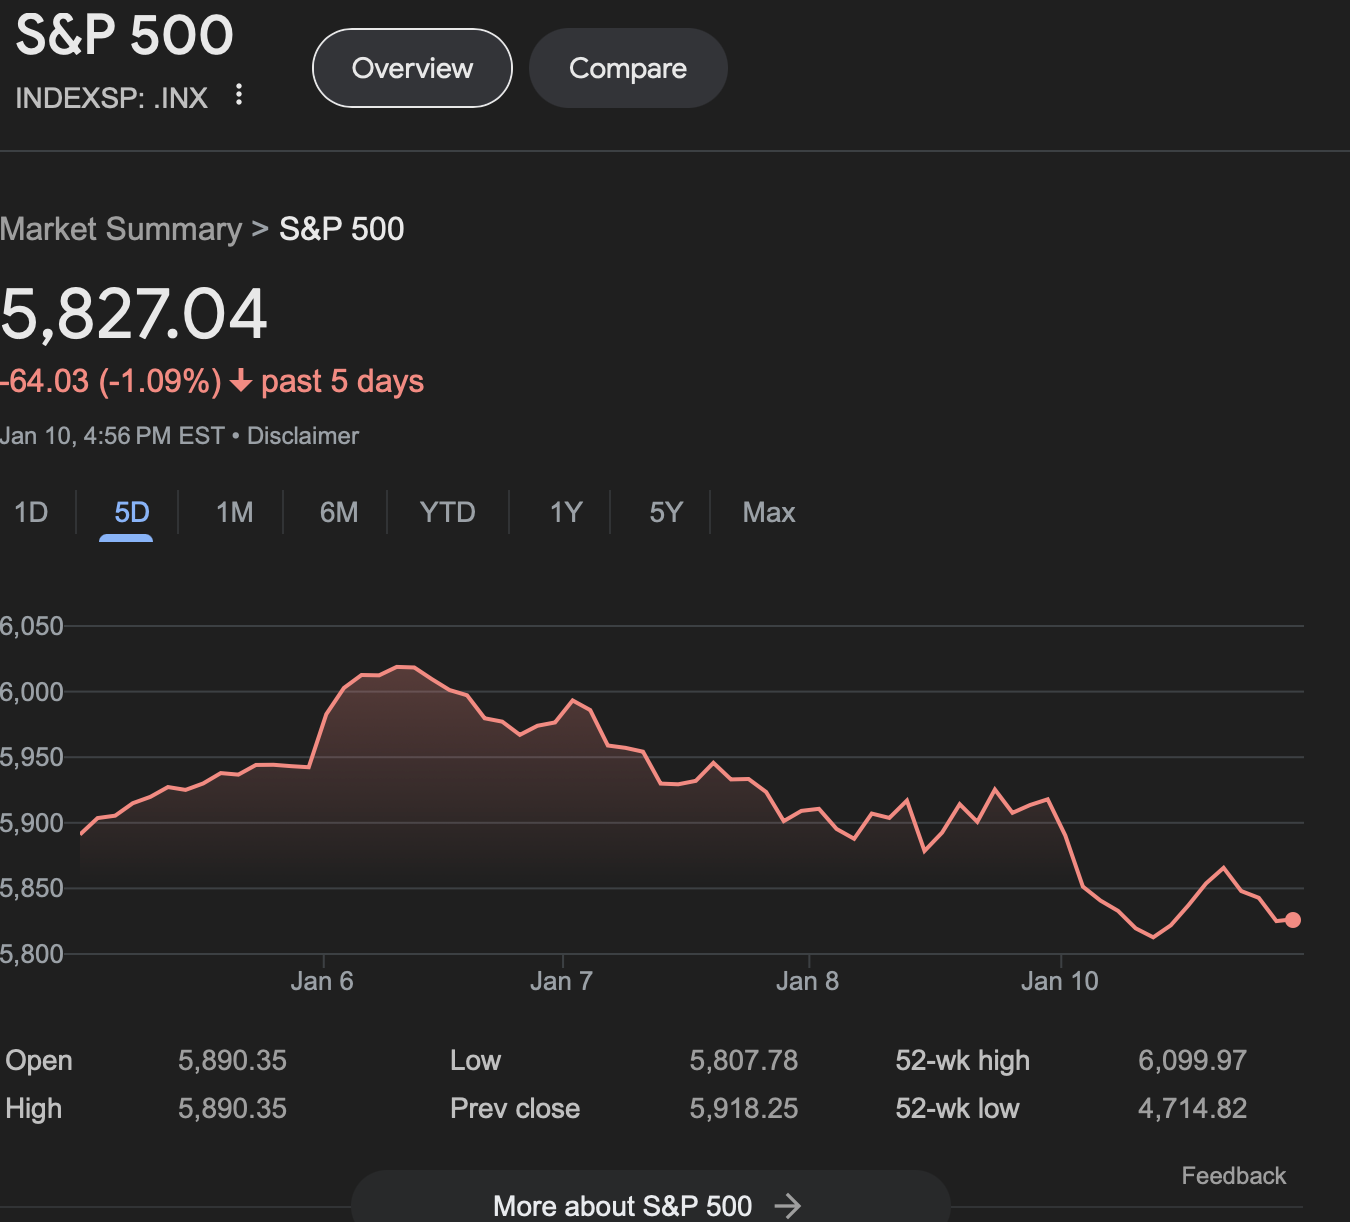Click the Jan 6 axis label
Screen dimensions: 1350x1222
tap(322, 981)
